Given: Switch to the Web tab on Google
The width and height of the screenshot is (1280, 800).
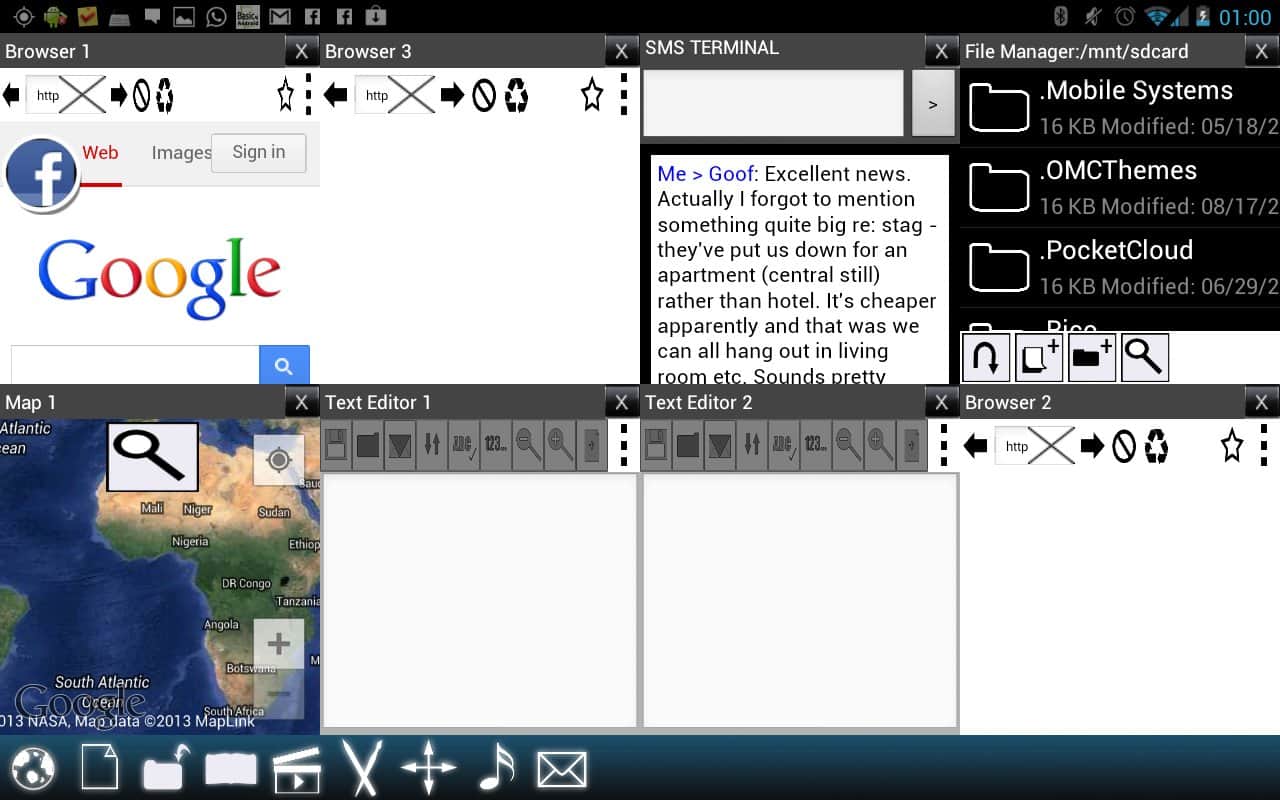Looking at the screenshot, I should tap(100, 153).
